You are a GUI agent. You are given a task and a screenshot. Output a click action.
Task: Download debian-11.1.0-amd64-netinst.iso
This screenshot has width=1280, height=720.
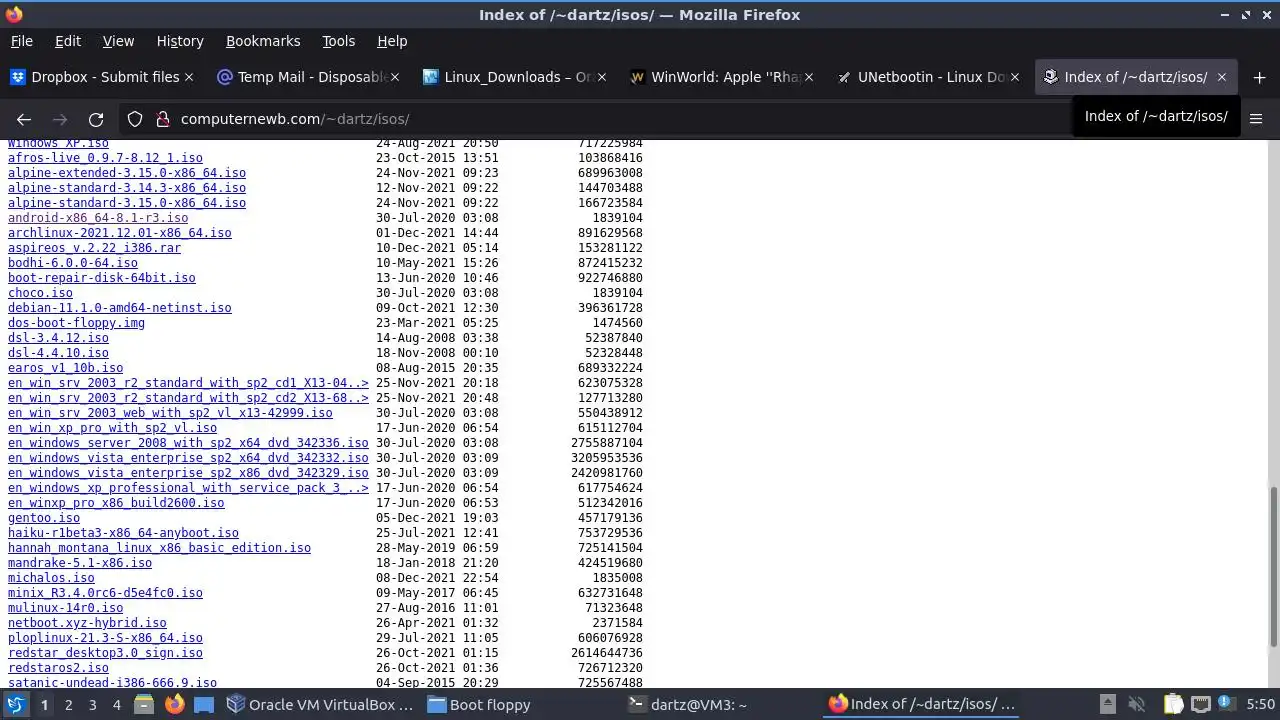pyautogui.click(x=119, y=308)
